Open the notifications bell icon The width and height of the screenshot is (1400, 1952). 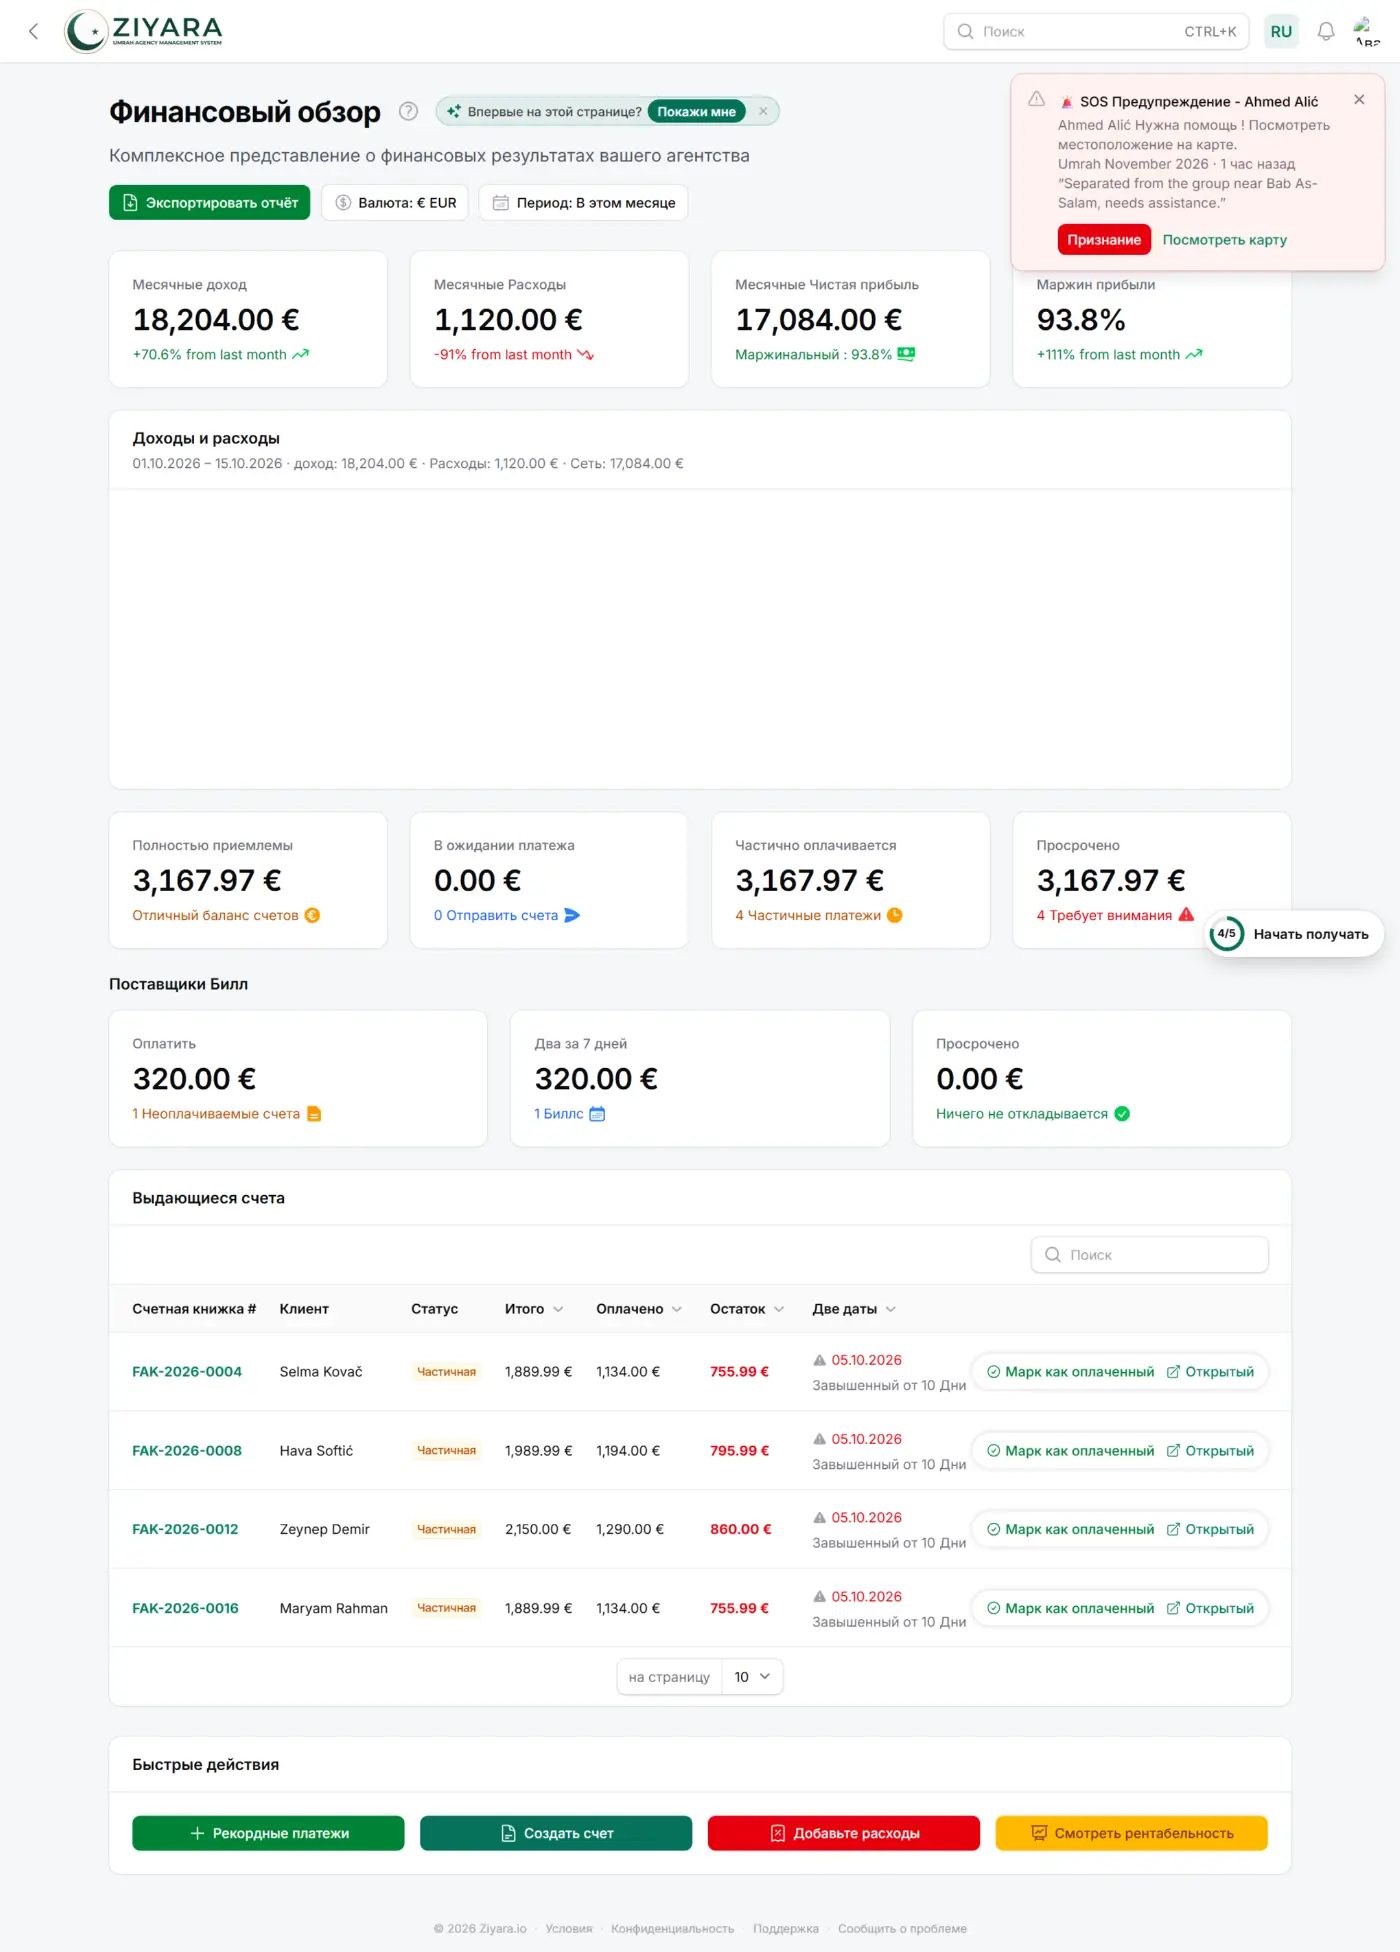[1326, 31]
